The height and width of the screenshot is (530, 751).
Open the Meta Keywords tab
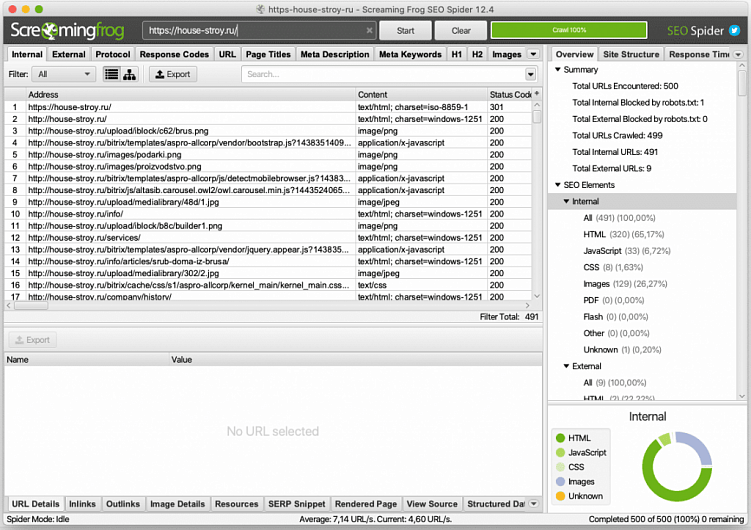pos(410,55)
